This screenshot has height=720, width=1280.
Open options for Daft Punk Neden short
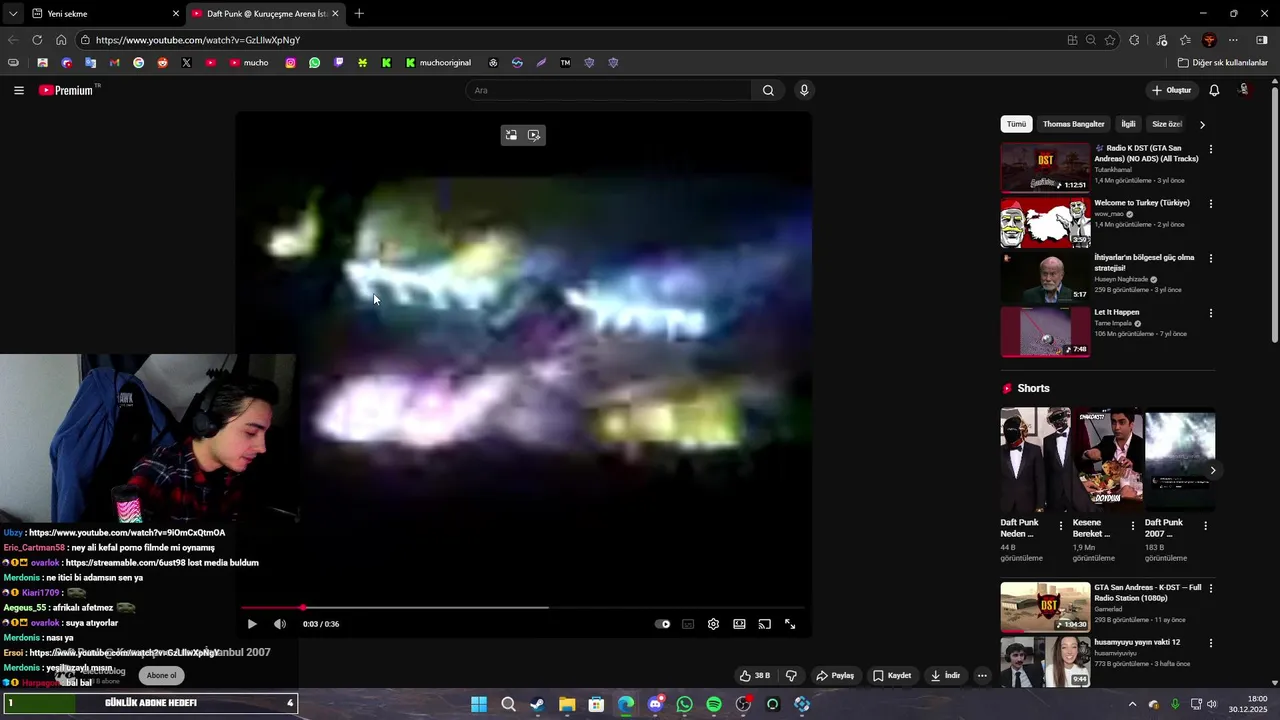click(x=1061, y=525)
